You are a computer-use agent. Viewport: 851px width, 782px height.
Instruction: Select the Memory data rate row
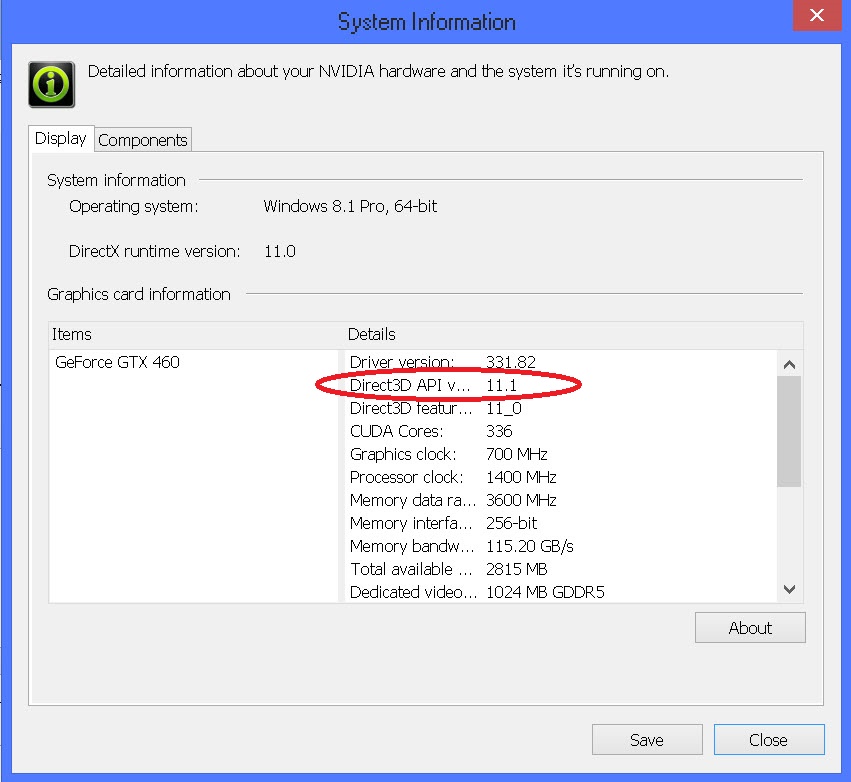(561, 500)
